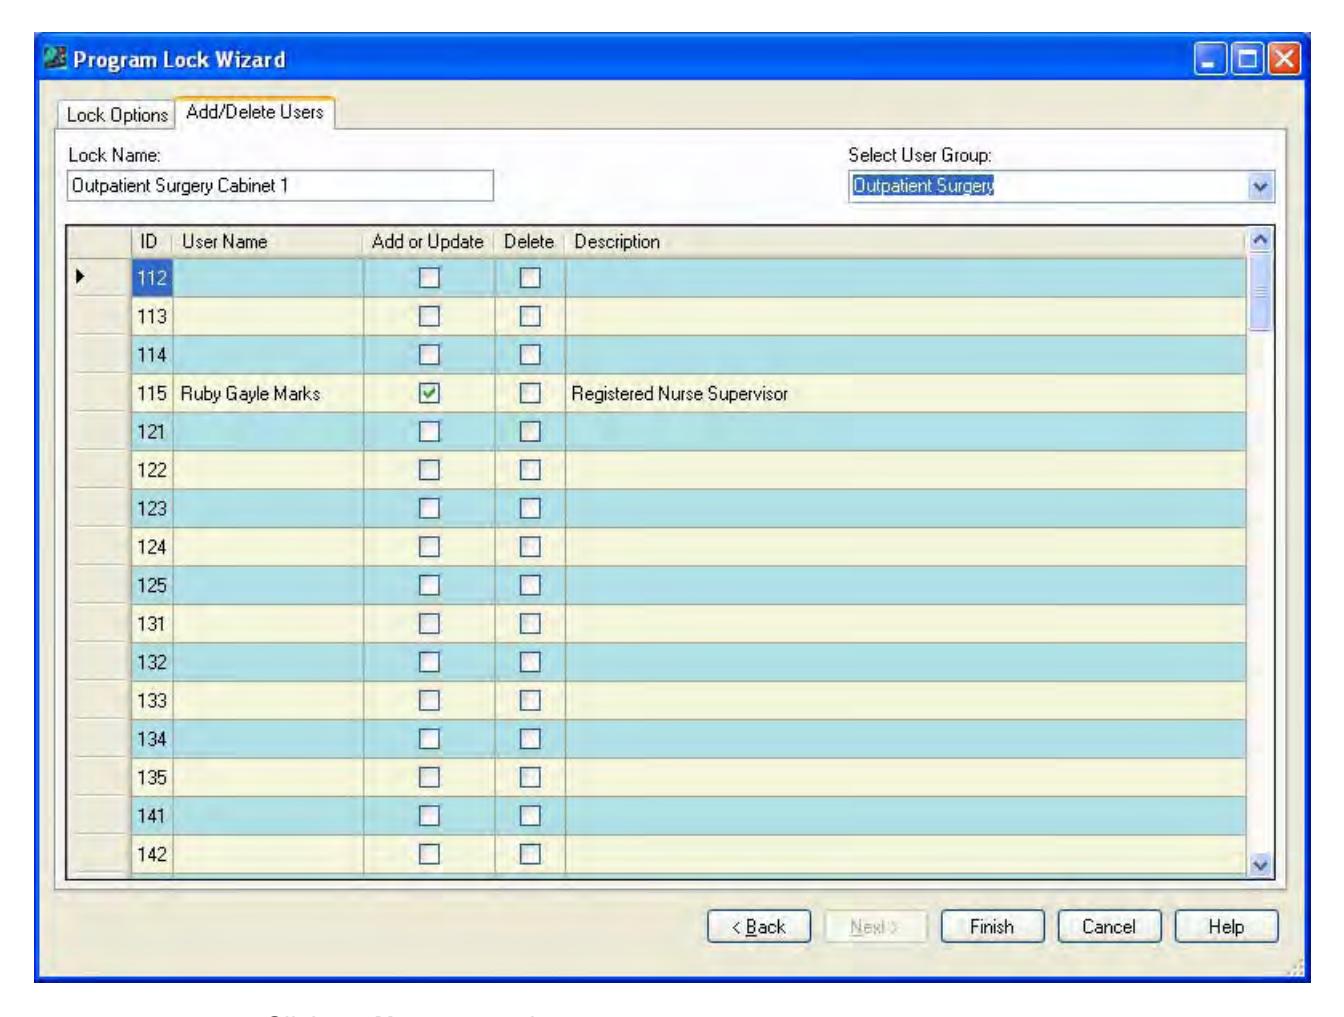Click the ID cell 115
The image size is (1344, 1017).
[x=152, y=394]
